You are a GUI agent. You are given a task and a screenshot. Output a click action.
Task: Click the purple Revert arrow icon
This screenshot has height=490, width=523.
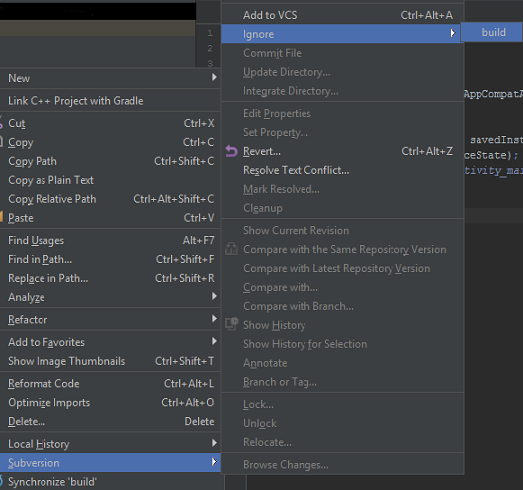click(x=231, y=151)
